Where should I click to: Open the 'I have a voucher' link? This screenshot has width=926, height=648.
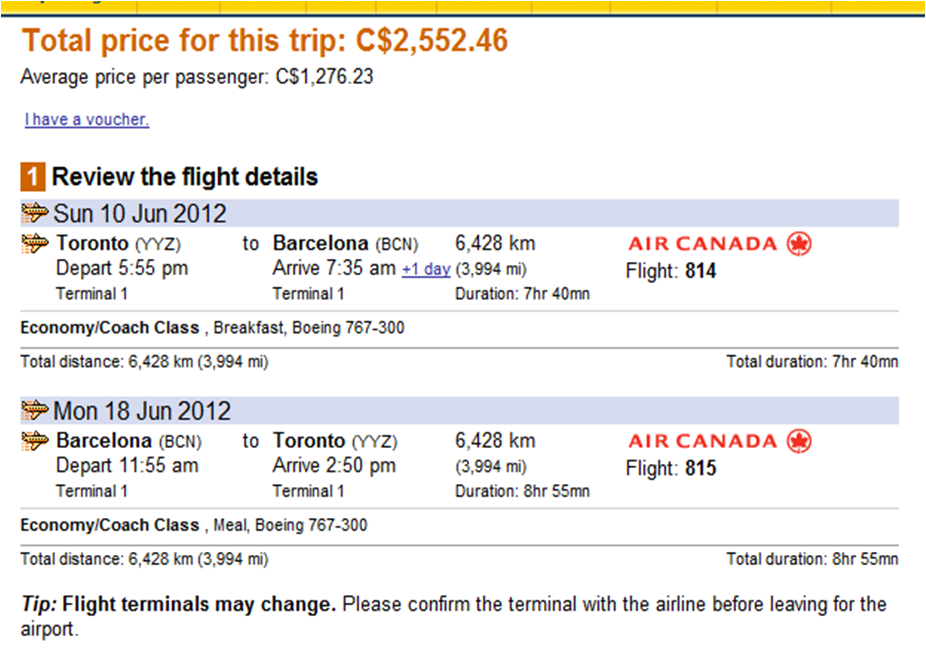pos(85,120)
